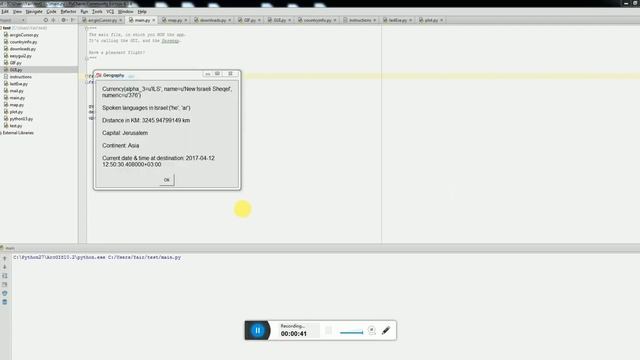Viewport: 640px width, 360px height.
Task: Select GIF.py in the project tree
Action: click(16, 63)
